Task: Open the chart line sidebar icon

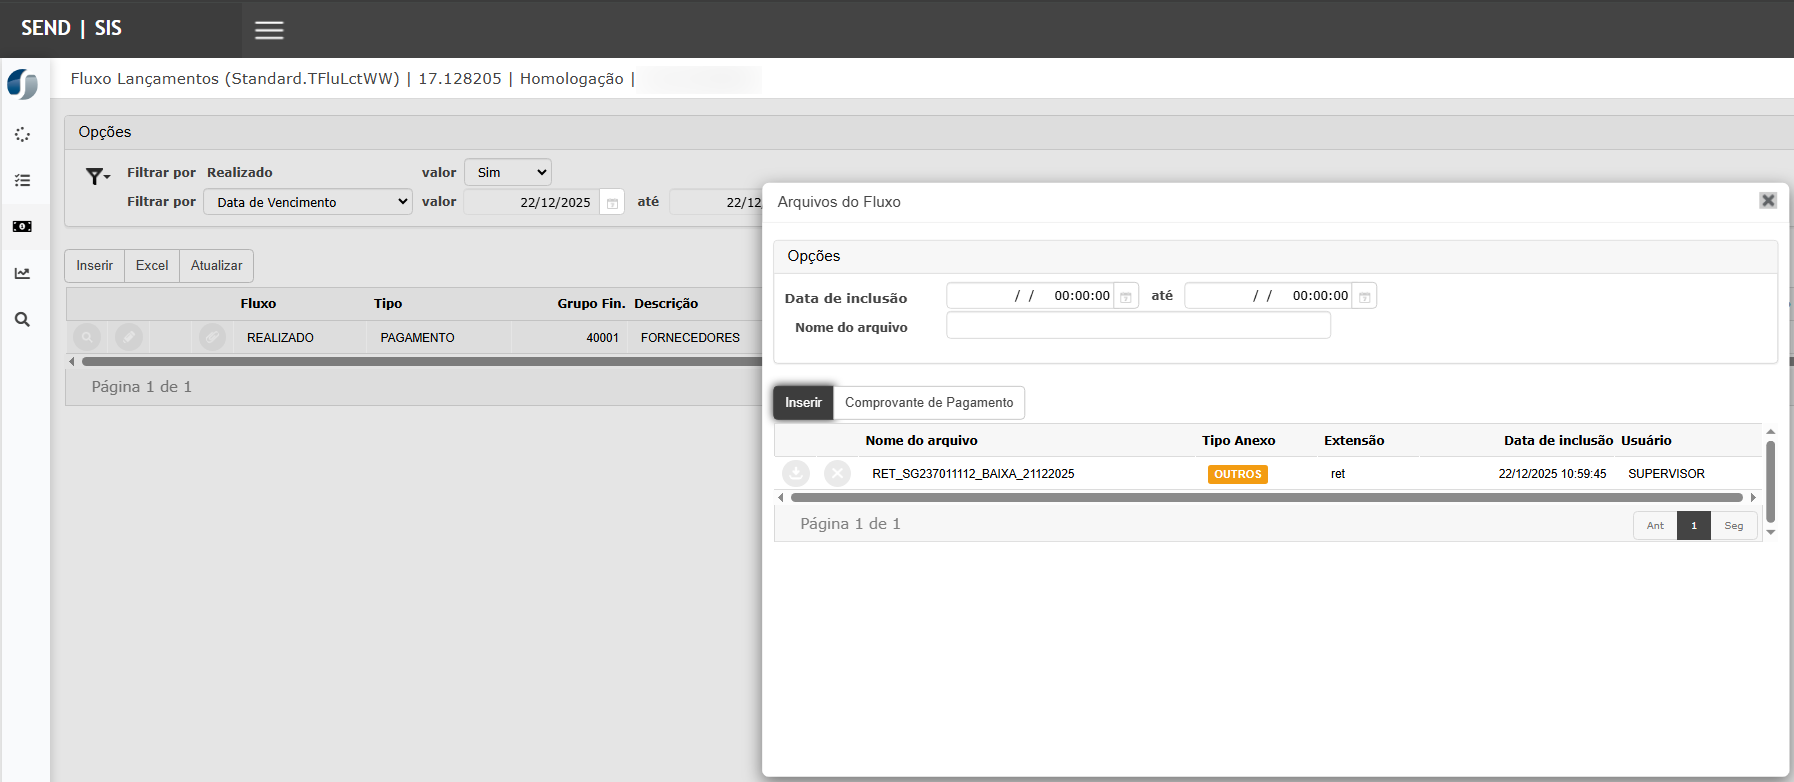Action: pyautogui.click(x=22, y=273)
